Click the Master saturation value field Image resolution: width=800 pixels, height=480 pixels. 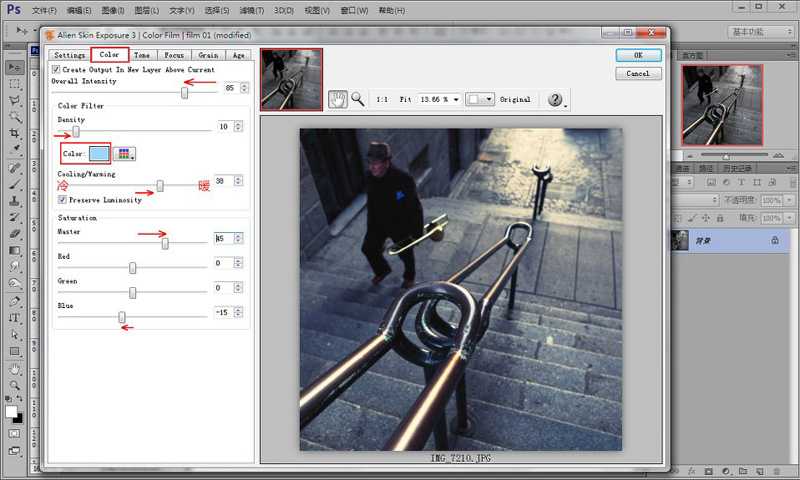(x=222, y=238)
